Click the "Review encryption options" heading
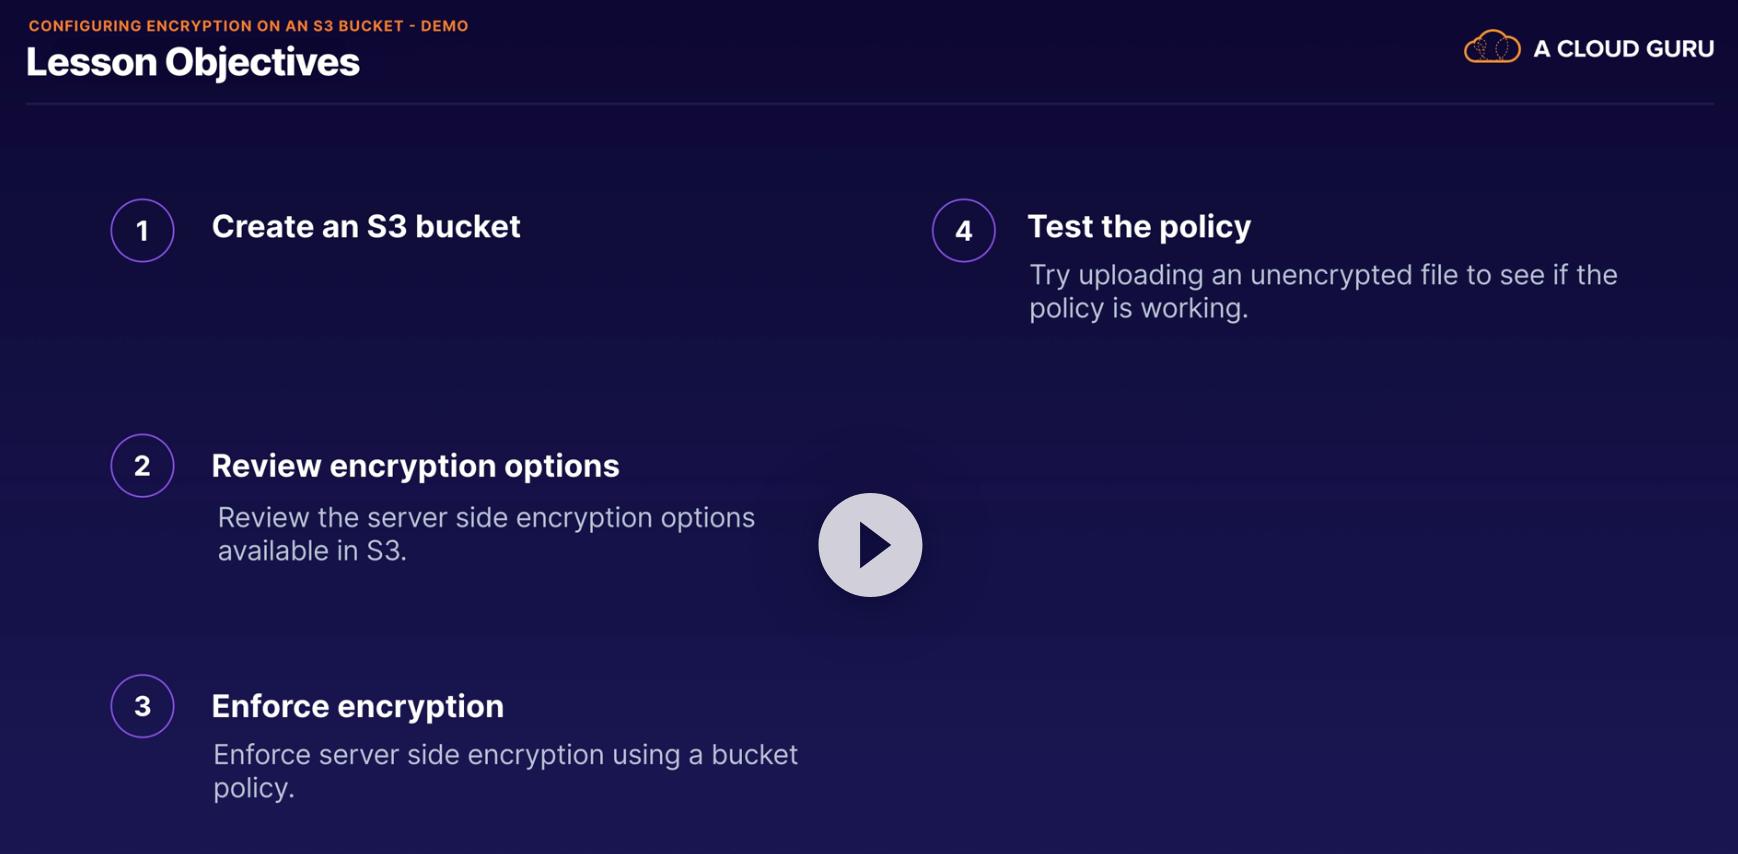 coord(415,466)
